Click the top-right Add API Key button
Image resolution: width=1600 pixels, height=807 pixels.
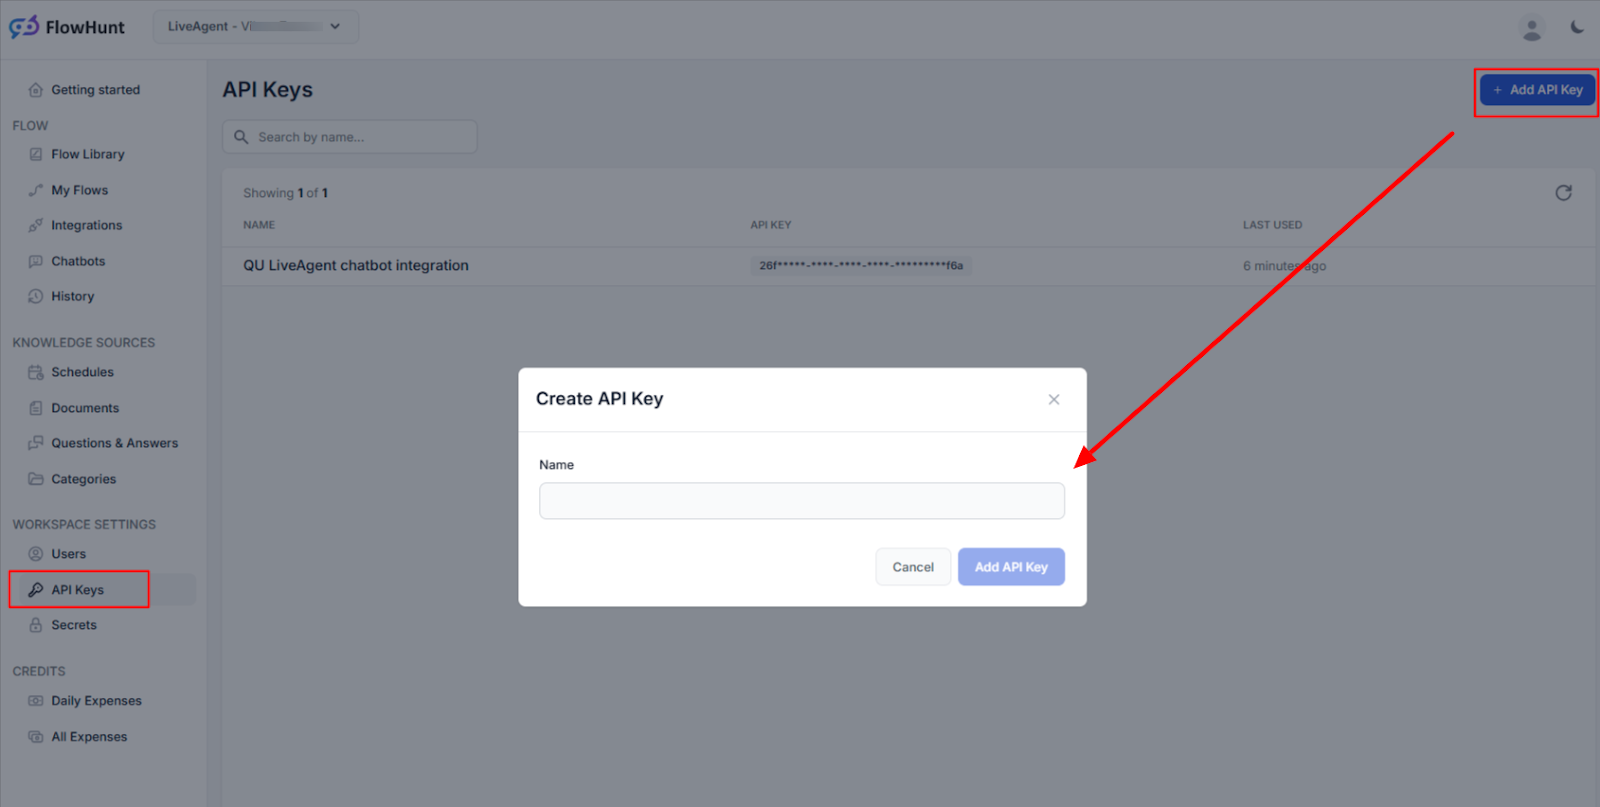[1537, 90]
